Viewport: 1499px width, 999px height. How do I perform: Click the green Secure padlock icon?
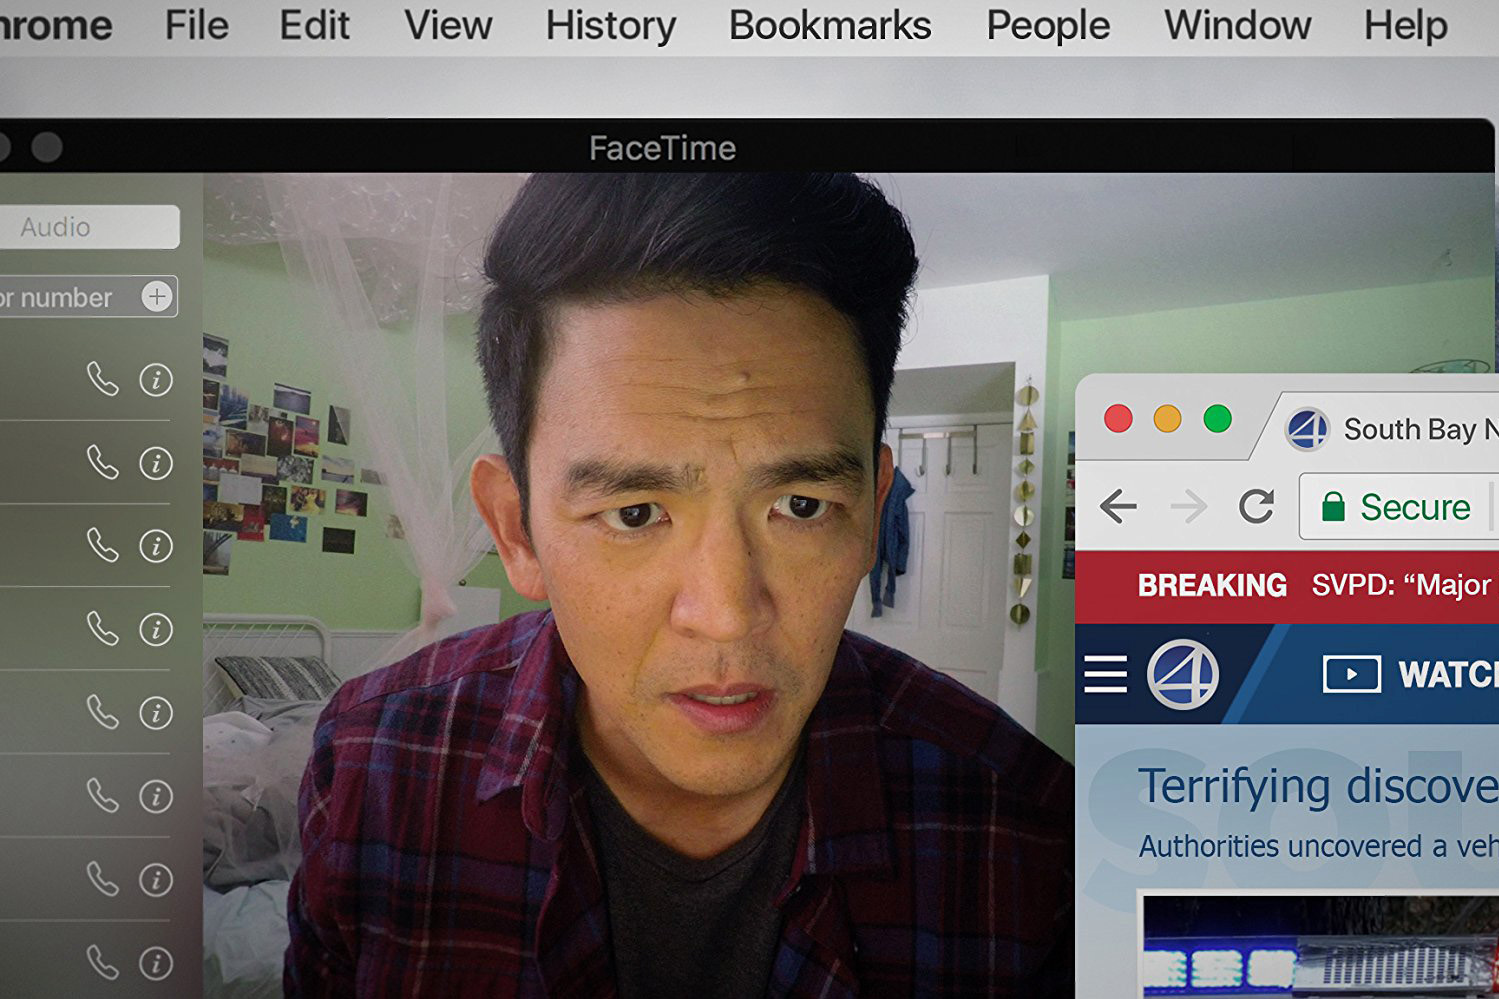coord(1333,507)
